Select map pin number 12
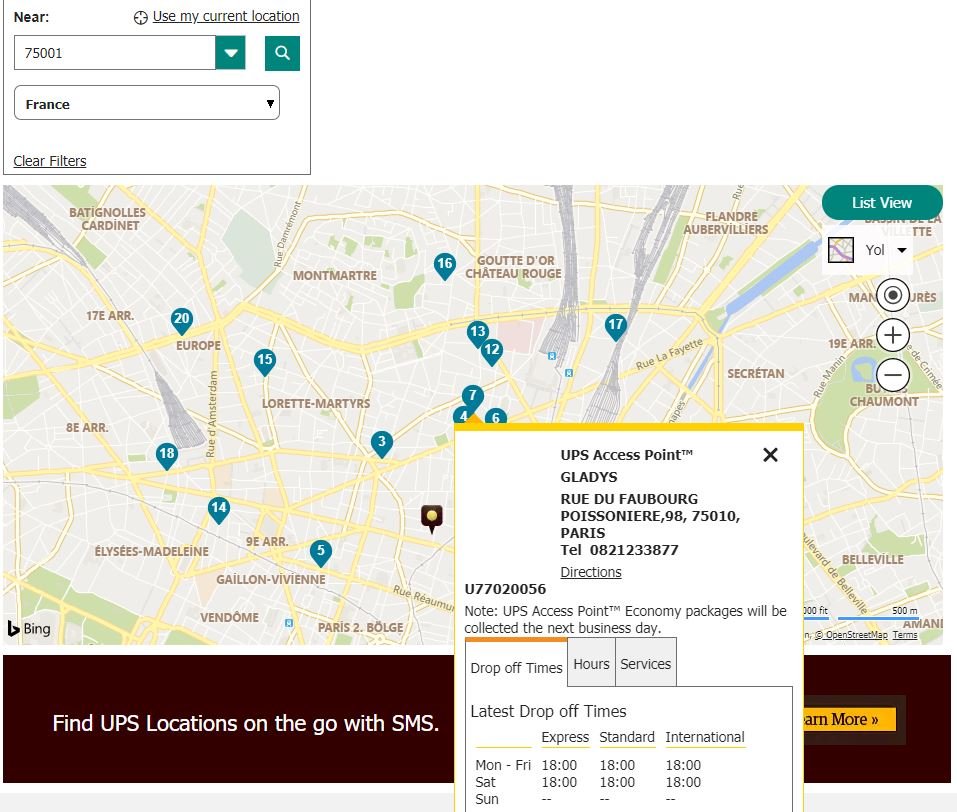The width and height of the screenshot is (957, 812). click(492, 352)
